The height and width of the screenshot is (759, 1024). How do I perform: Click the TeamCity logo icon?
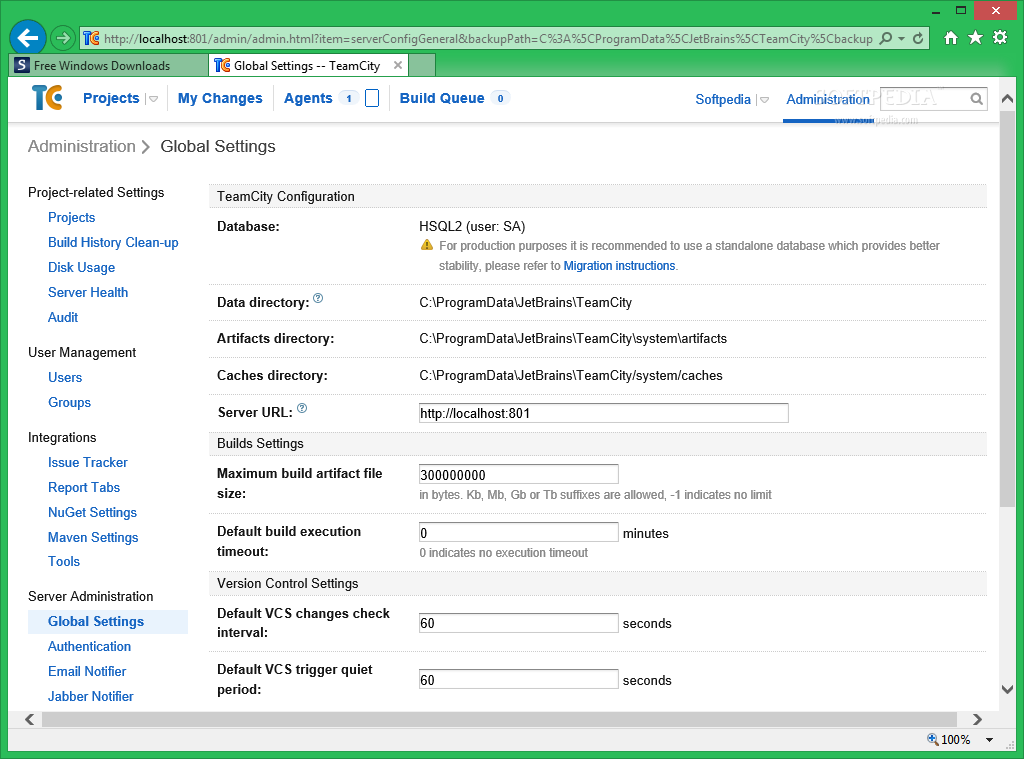[x=47, y=98]
